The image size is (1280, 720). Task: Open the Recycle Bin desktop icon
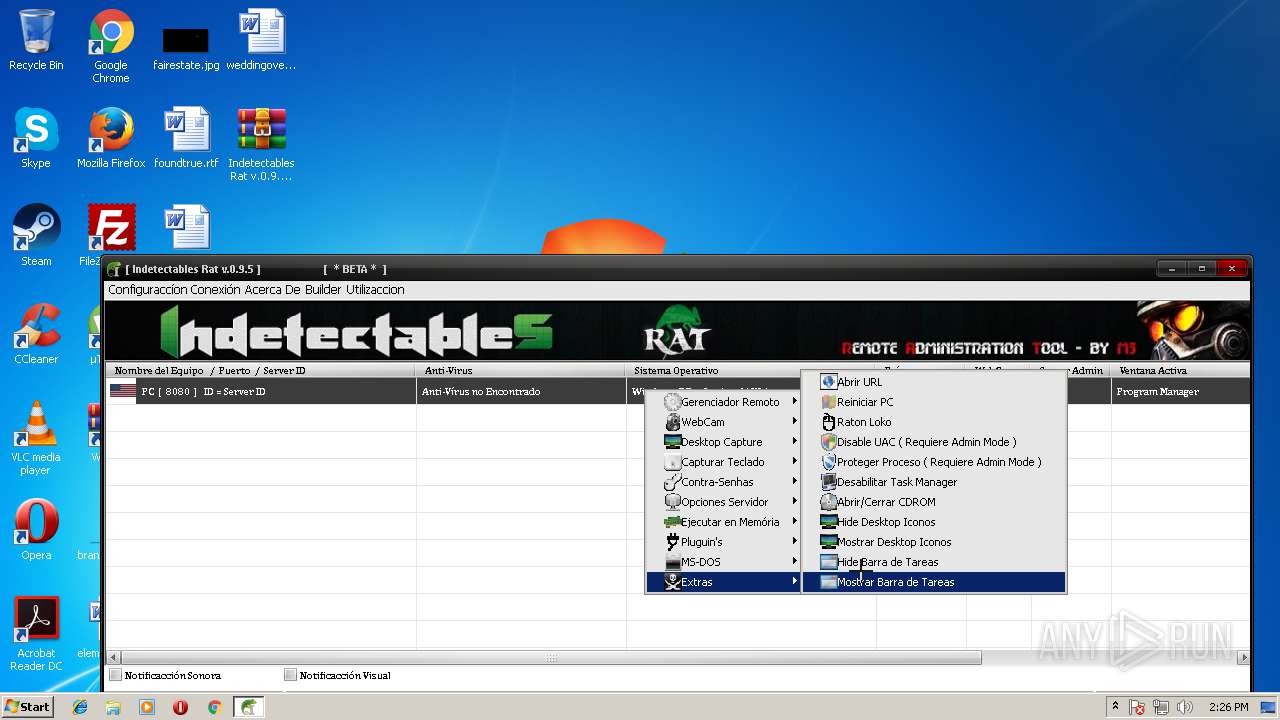pos(36,40)
